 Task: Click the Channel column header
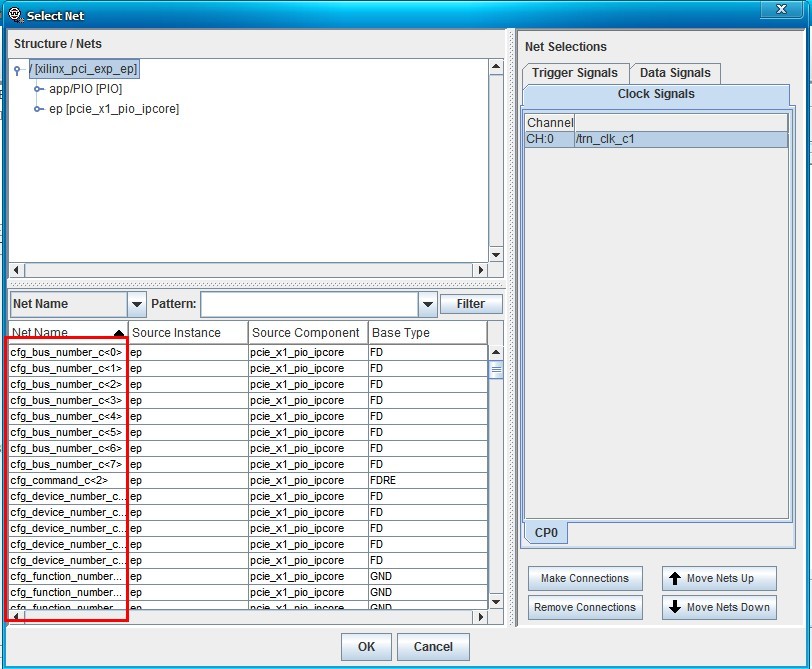click(x=549, y=123)
